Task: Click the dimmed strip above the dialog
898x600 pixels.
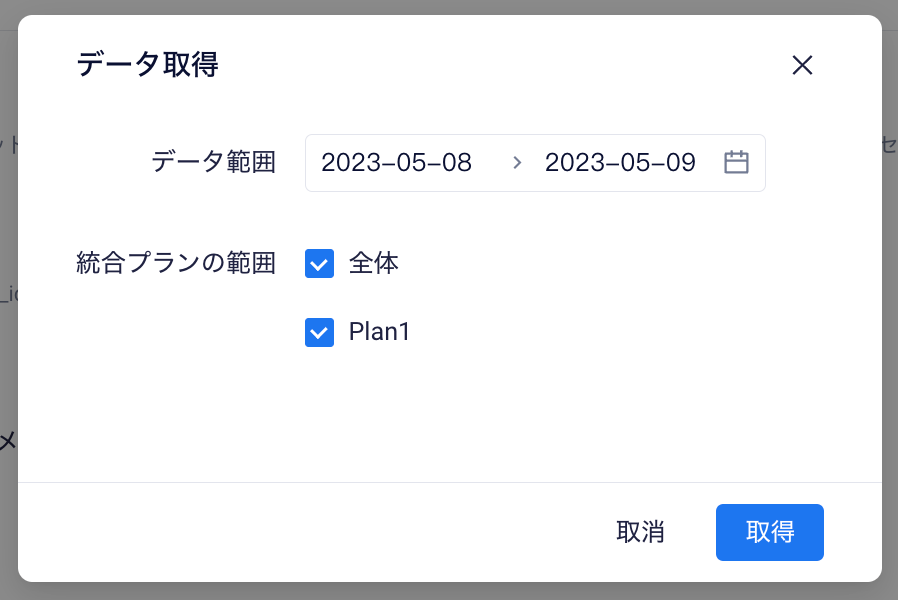Action: click(x=450, y=6)
